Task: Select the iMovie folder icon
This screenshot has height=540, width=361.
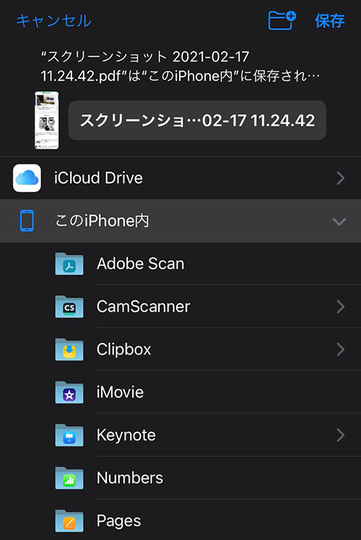Action: (69, 392)
